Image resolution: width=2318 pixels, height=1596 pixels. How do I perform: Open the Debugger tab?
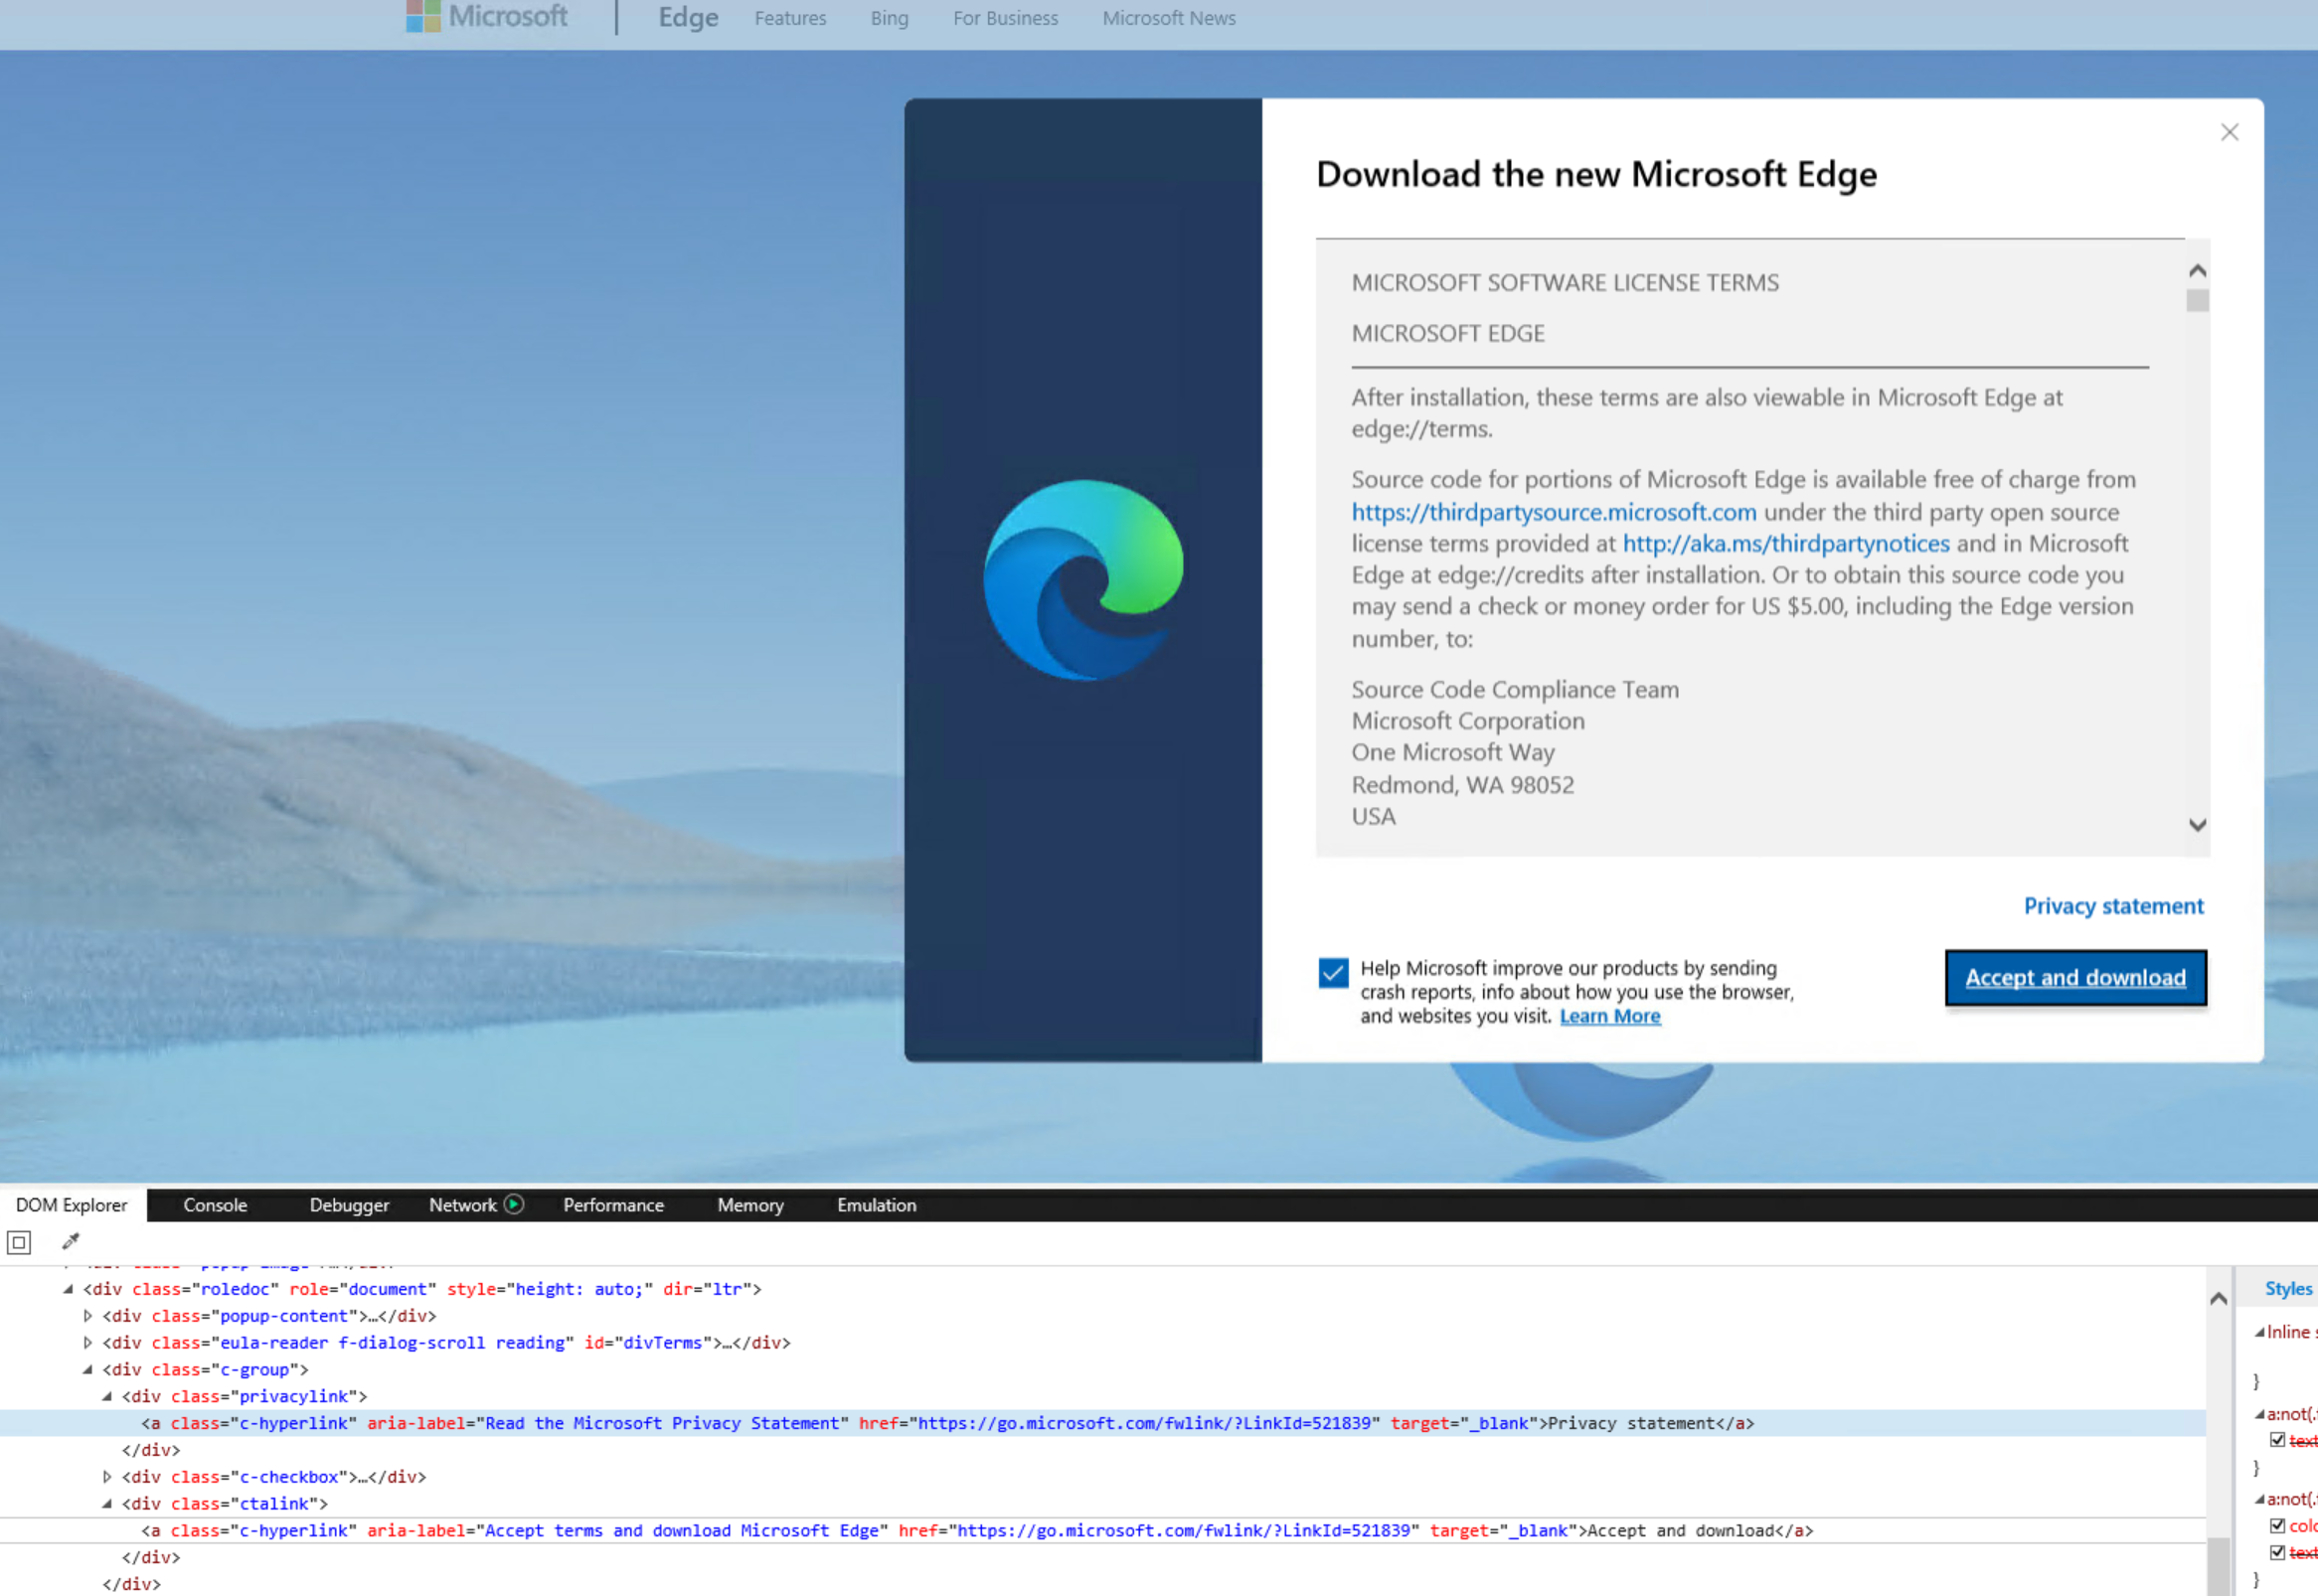349,1205
